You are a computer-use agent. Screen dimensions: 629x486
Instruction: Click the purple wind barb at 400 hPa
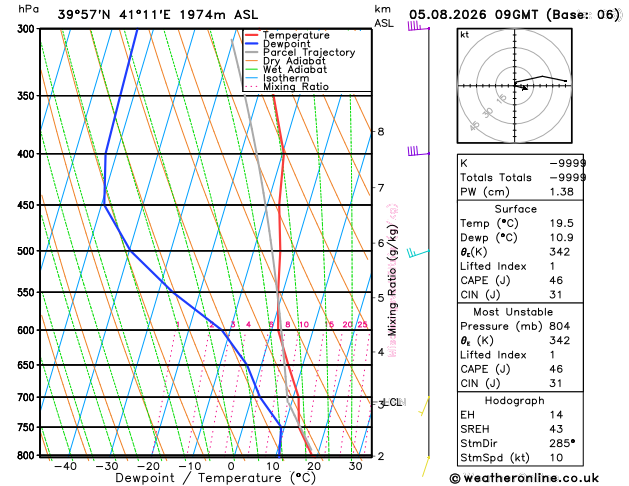[x=418, y=152]
